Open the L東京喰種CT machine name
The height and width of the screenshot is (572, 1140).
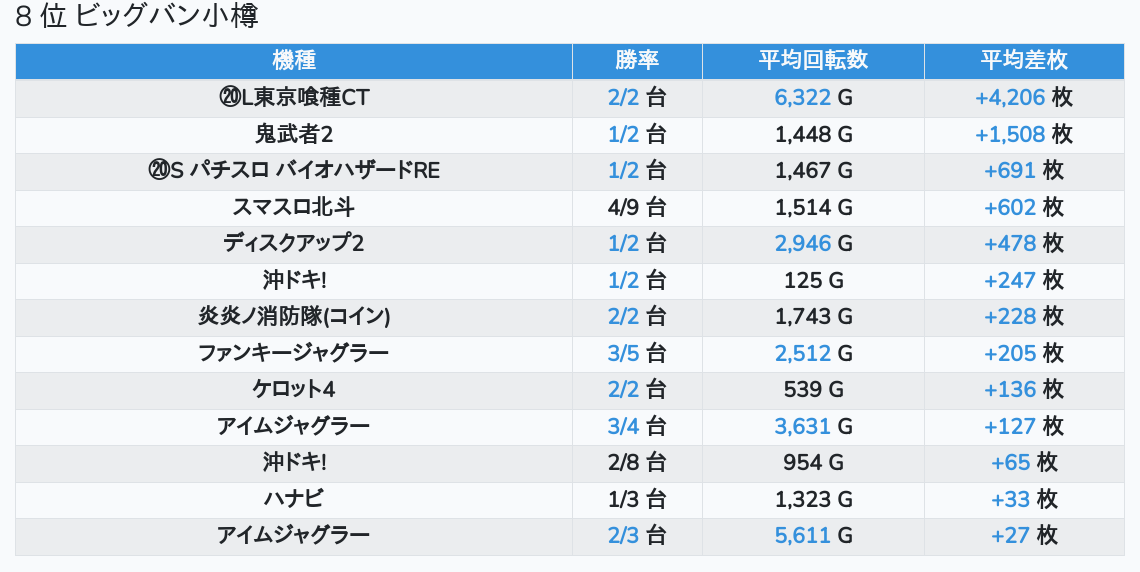(x=294, y=98)
